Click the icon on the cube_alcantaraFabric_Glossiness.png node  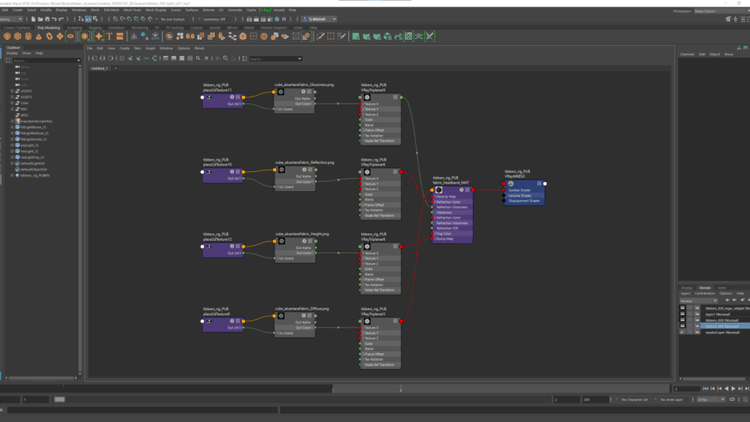point(281,92)
